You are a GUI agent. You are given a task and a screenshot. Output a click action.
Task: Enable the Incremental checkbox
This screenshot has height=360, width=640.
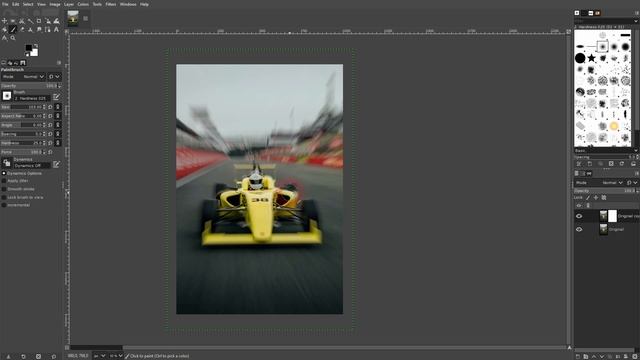(4, 205)
